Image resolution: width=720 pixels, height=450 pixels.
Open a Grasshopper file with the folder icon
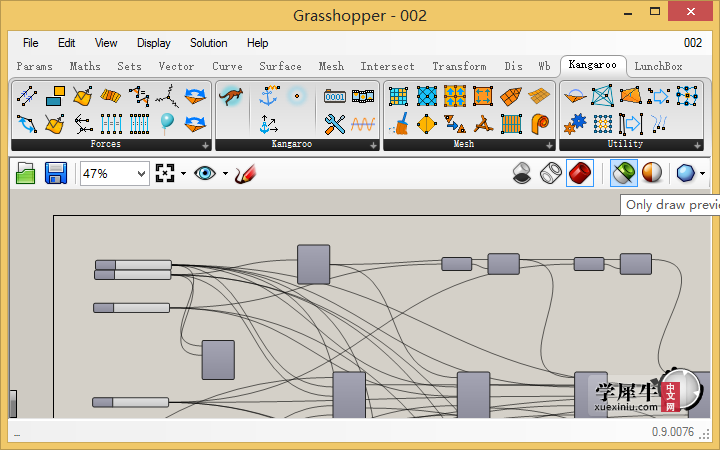[x=26, y=174]
